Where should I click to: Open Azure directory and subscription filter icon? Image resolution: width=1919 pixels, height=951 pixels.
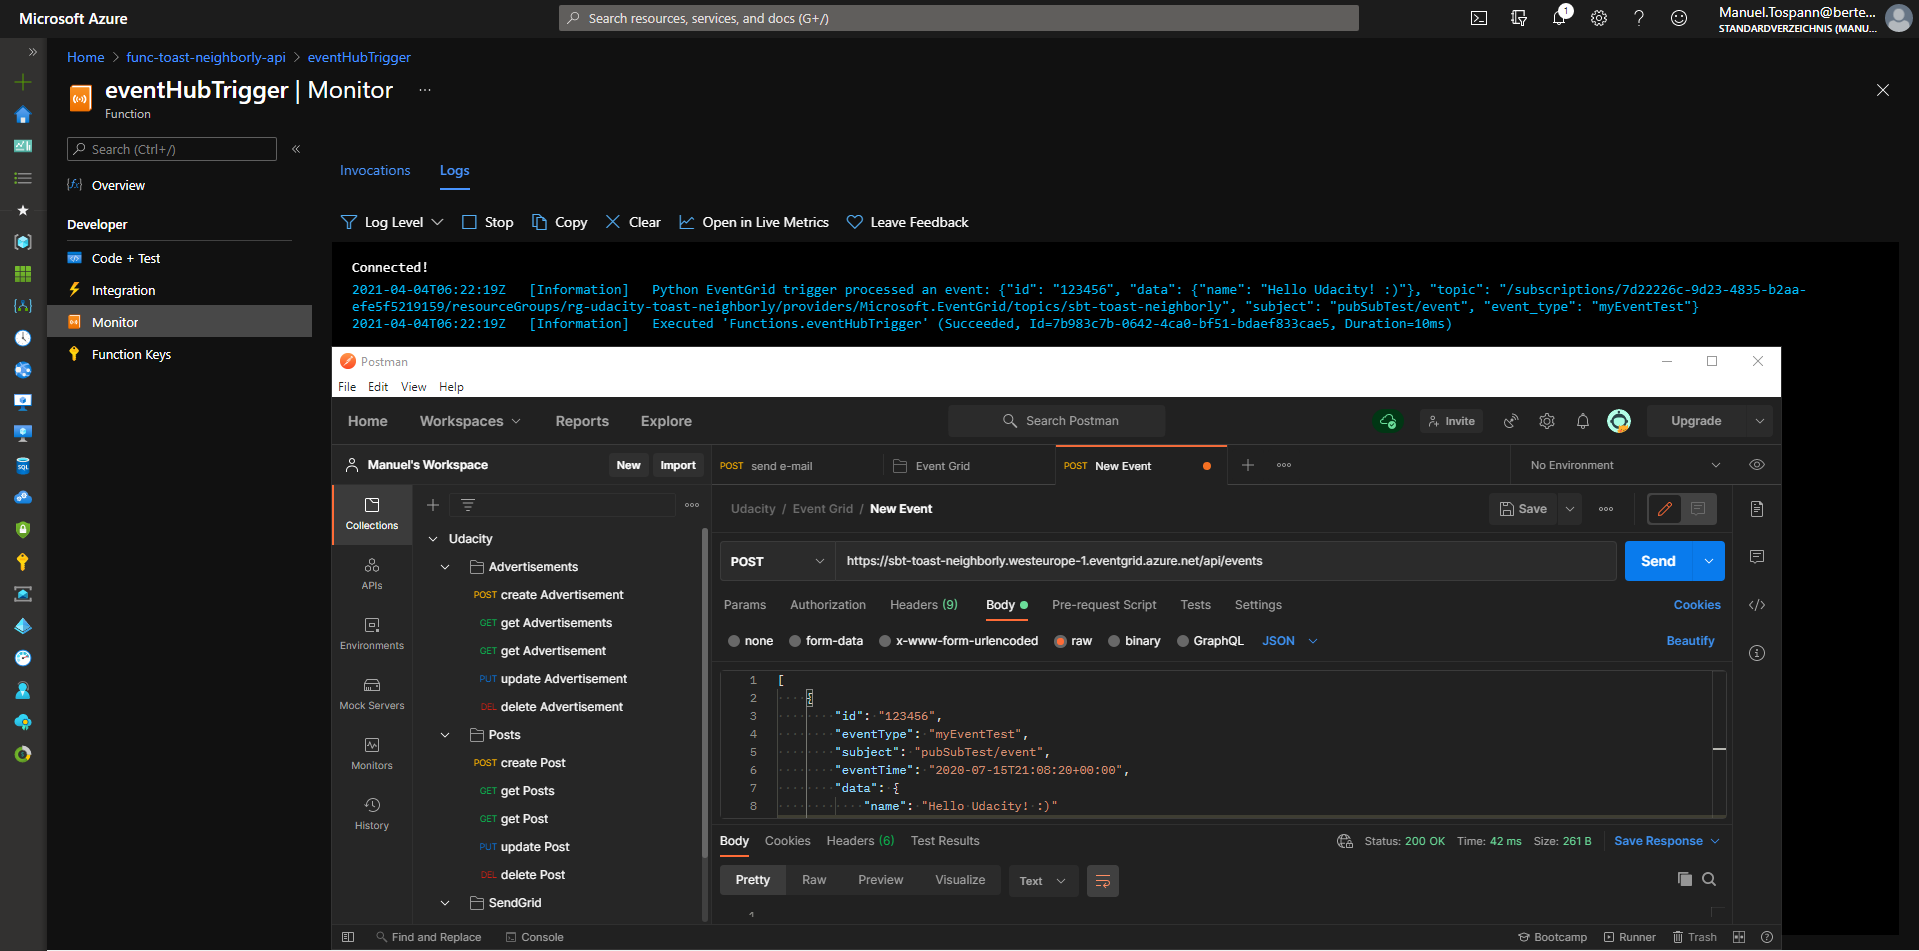[1519, 18]
